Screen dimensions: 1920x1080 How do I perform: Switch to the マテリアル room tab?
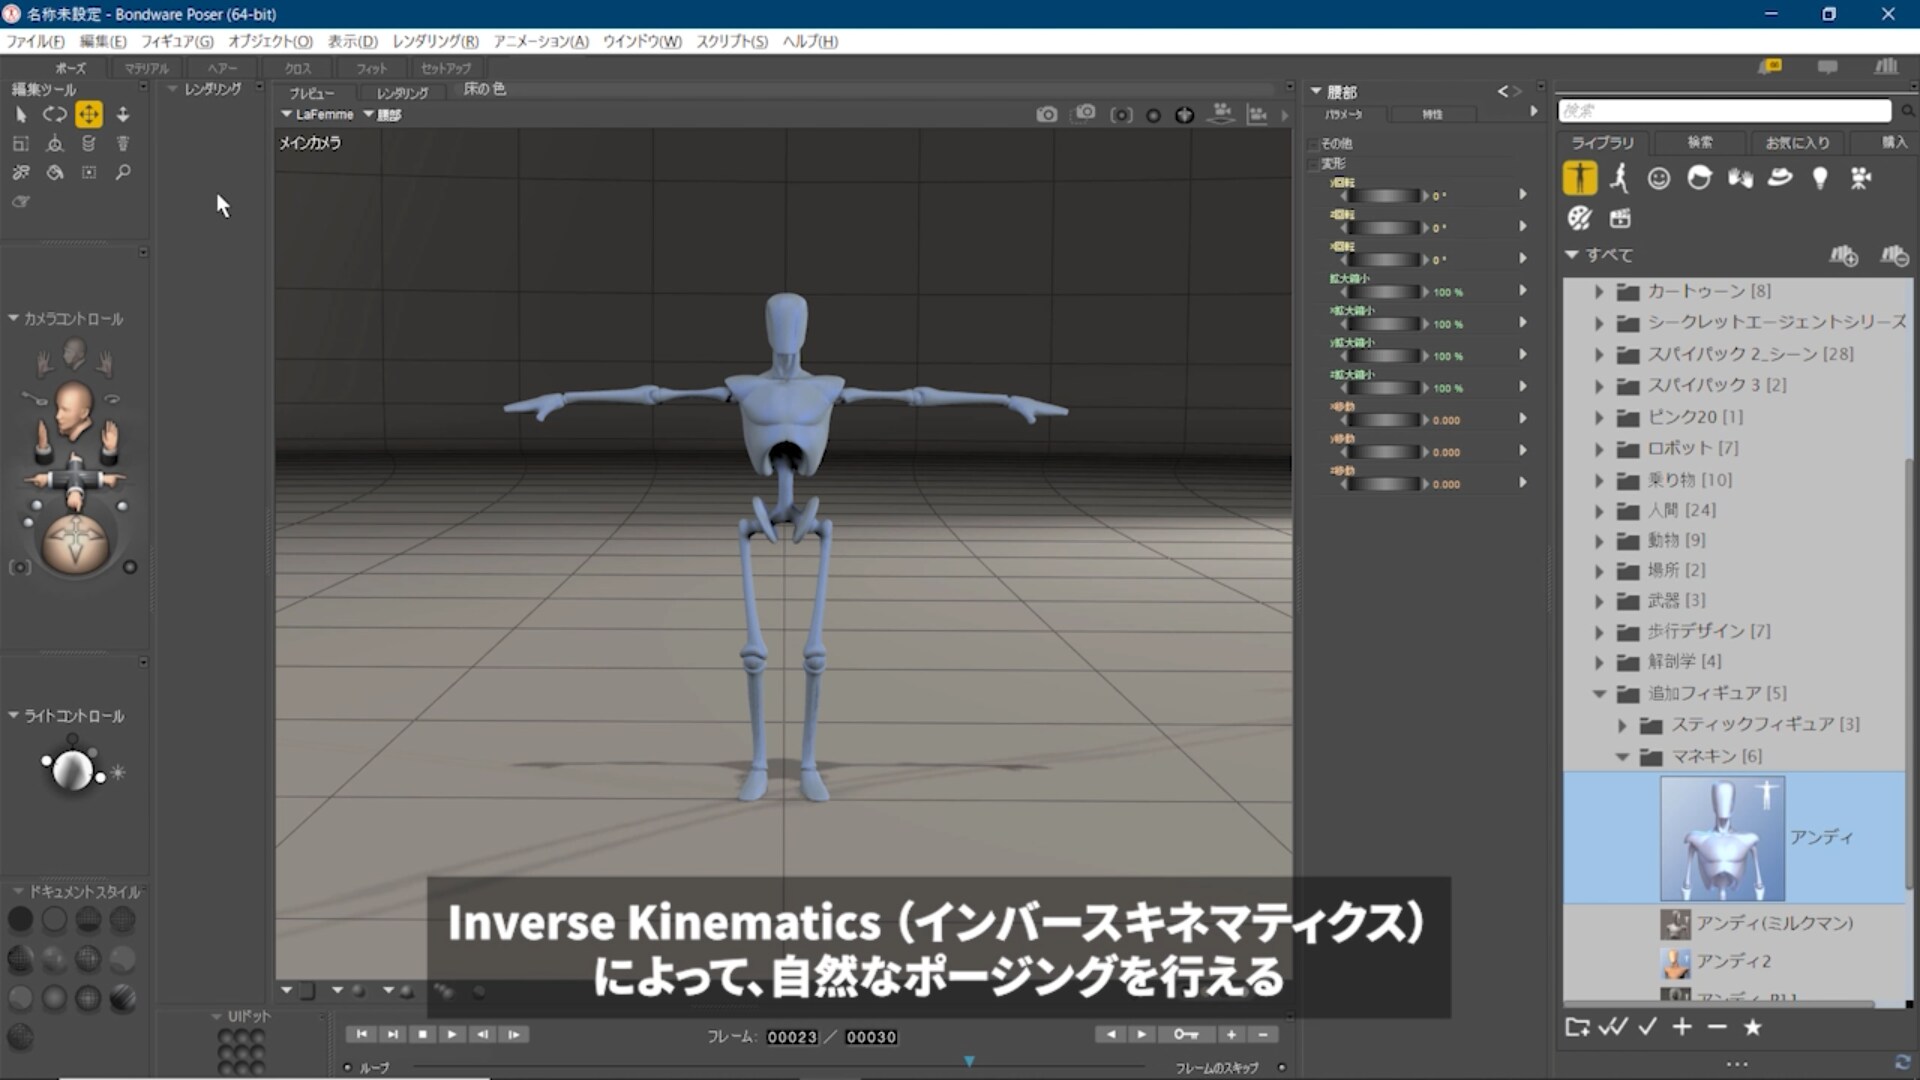[x=147, y=68]
